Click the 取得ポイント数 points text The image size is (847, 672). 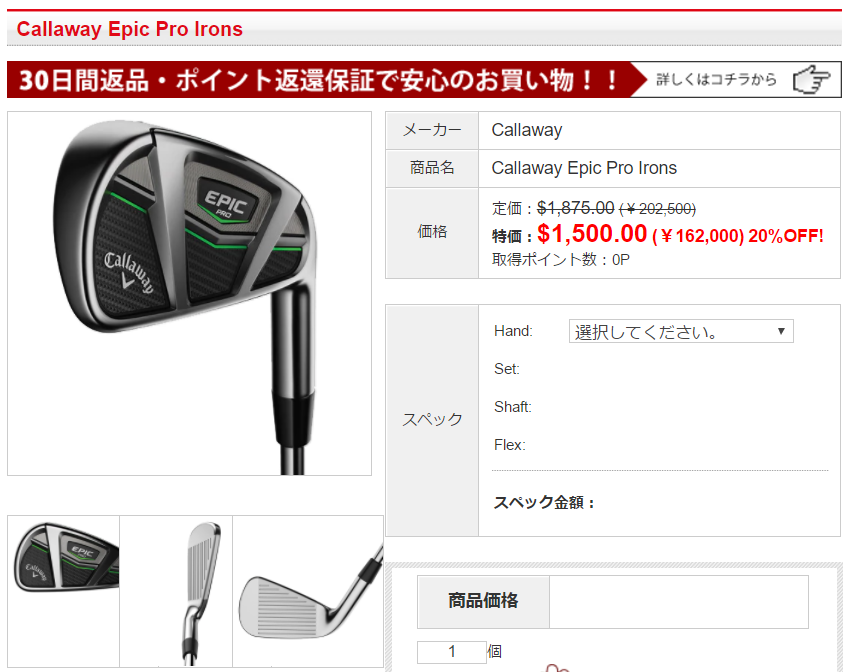tap(561, 260)
